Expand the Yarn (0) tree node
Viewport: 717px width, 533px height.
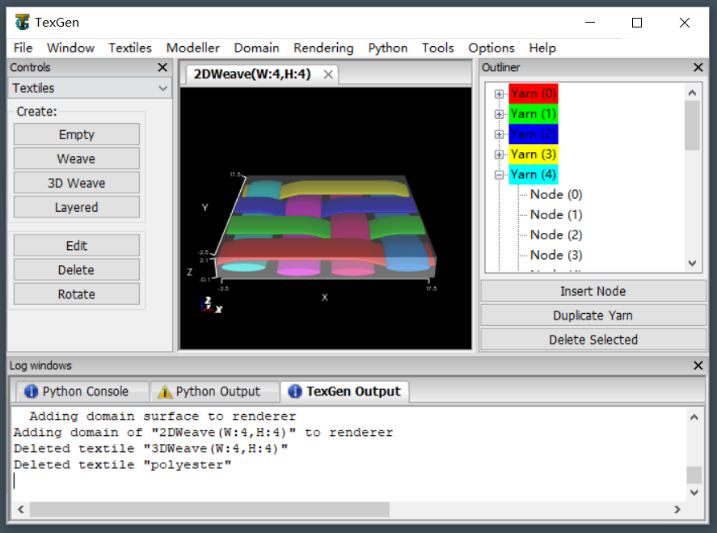pos(499,93)
